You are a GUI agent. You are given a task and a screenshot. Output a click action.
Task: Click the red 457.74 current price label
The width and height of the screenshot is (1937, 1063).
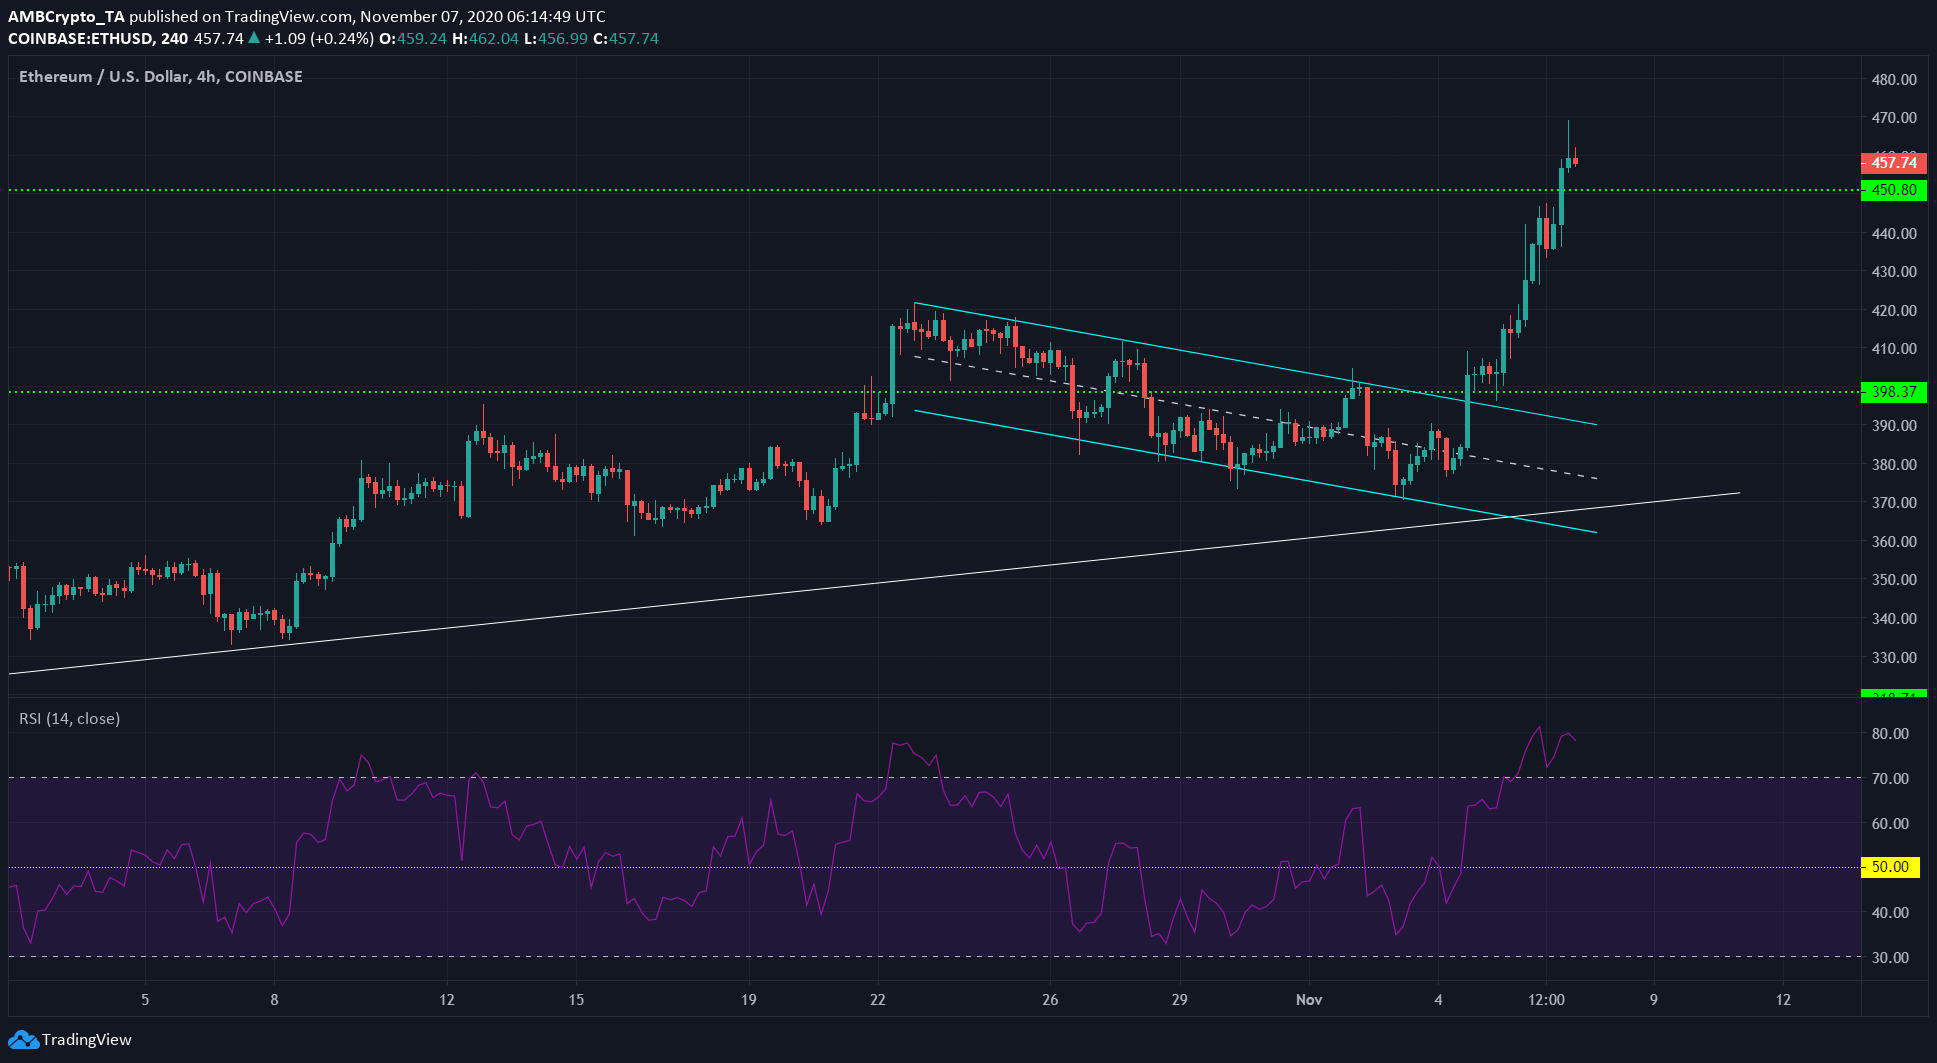point(1893,162)
